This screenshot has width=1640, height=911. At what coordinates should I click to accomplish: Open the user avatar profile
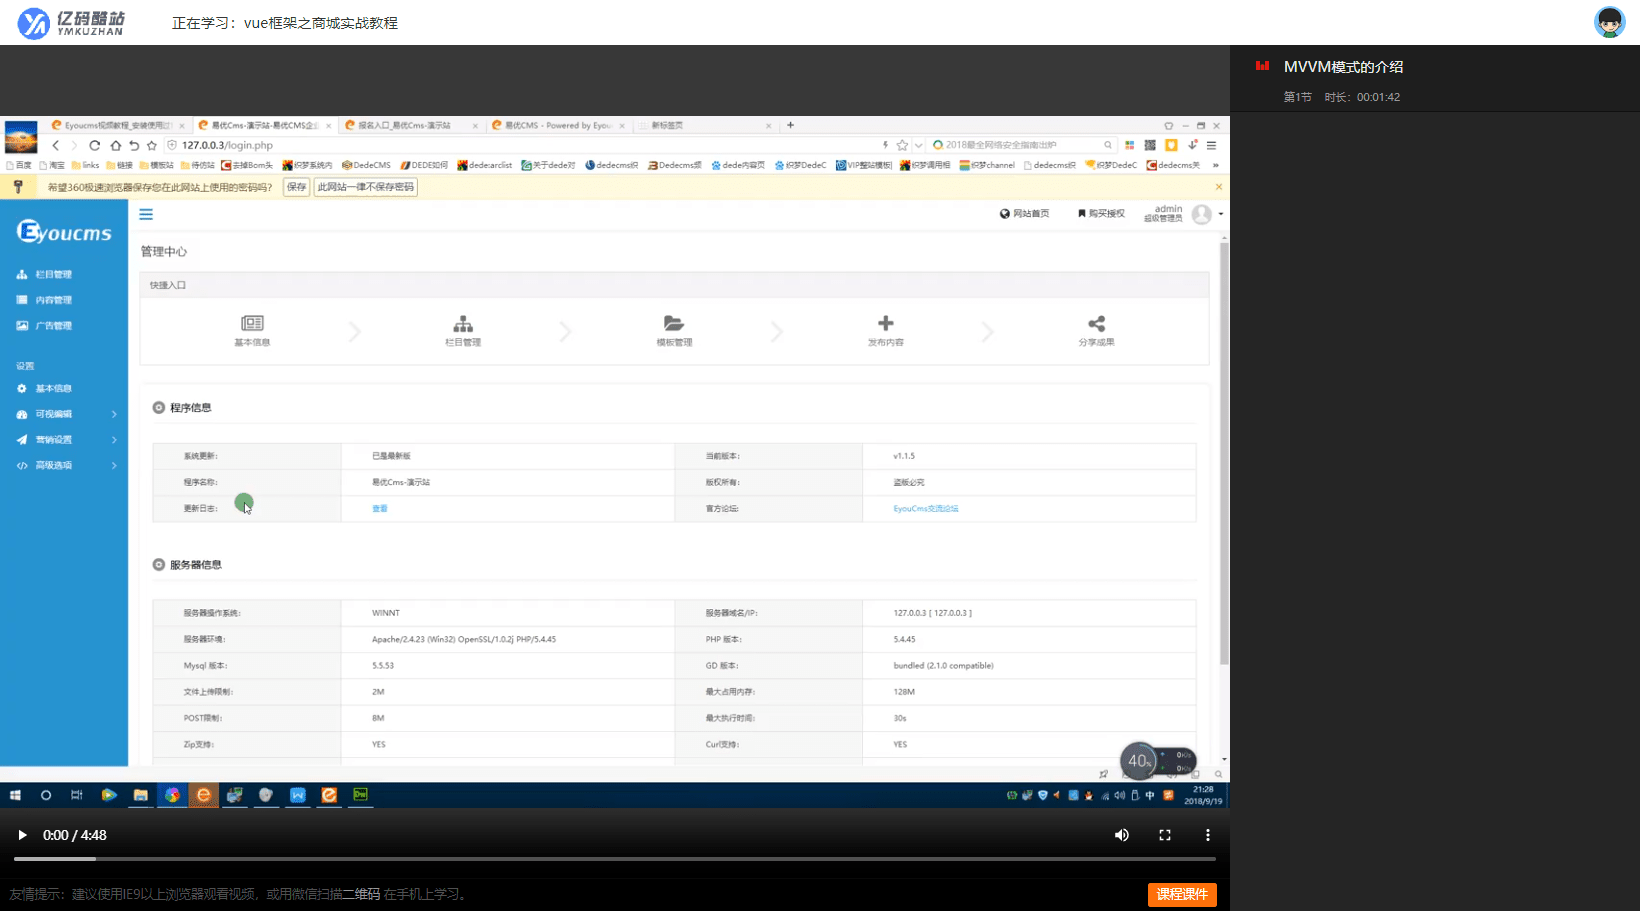coord(1609,22)
